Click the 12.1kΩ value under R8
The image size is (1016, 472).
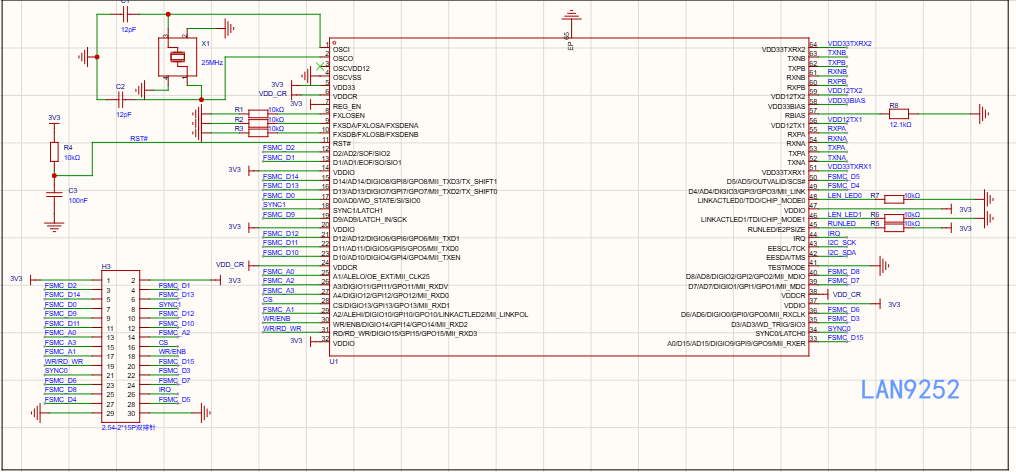pyautogui.click(x=901, y=124)
